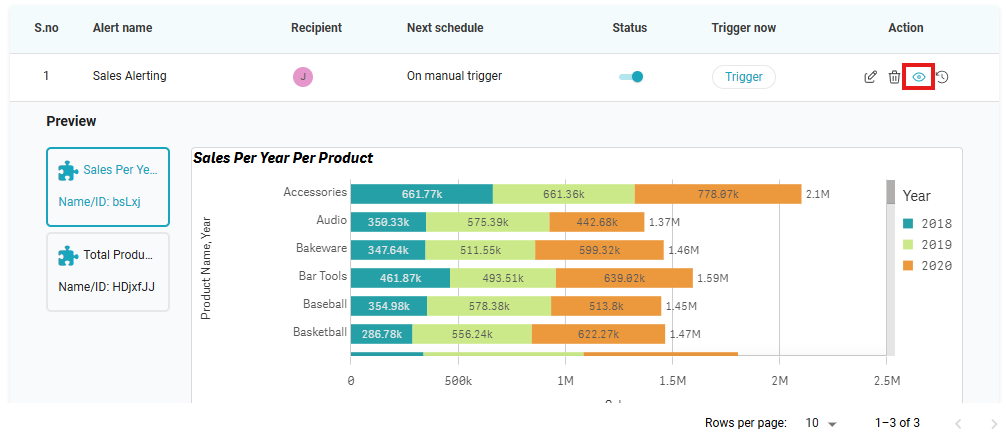Click puzzle icon on Sales Per Year card
The height and width of the screenshot is (444, 1006).
[x=68, y=171]
